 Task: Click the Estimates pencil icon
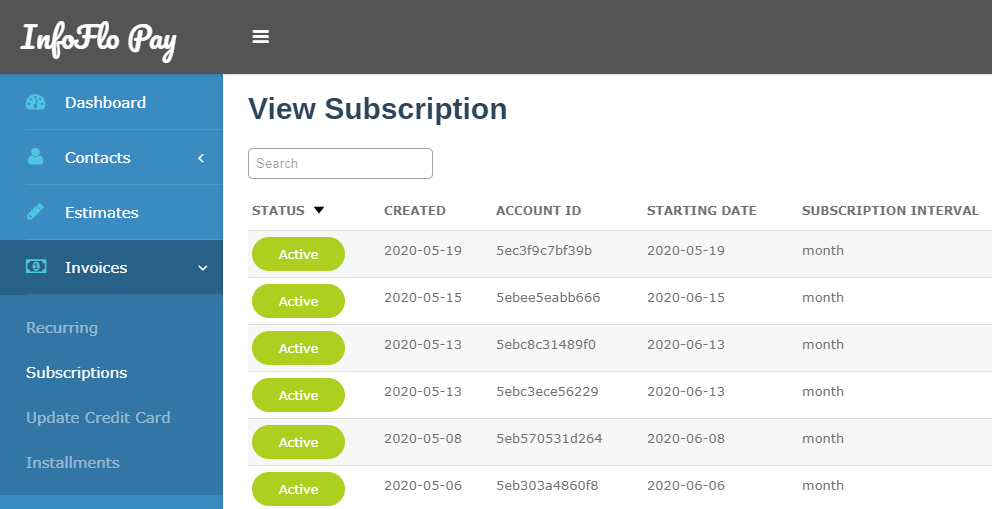pyautogui.click(x=35, y=212)
